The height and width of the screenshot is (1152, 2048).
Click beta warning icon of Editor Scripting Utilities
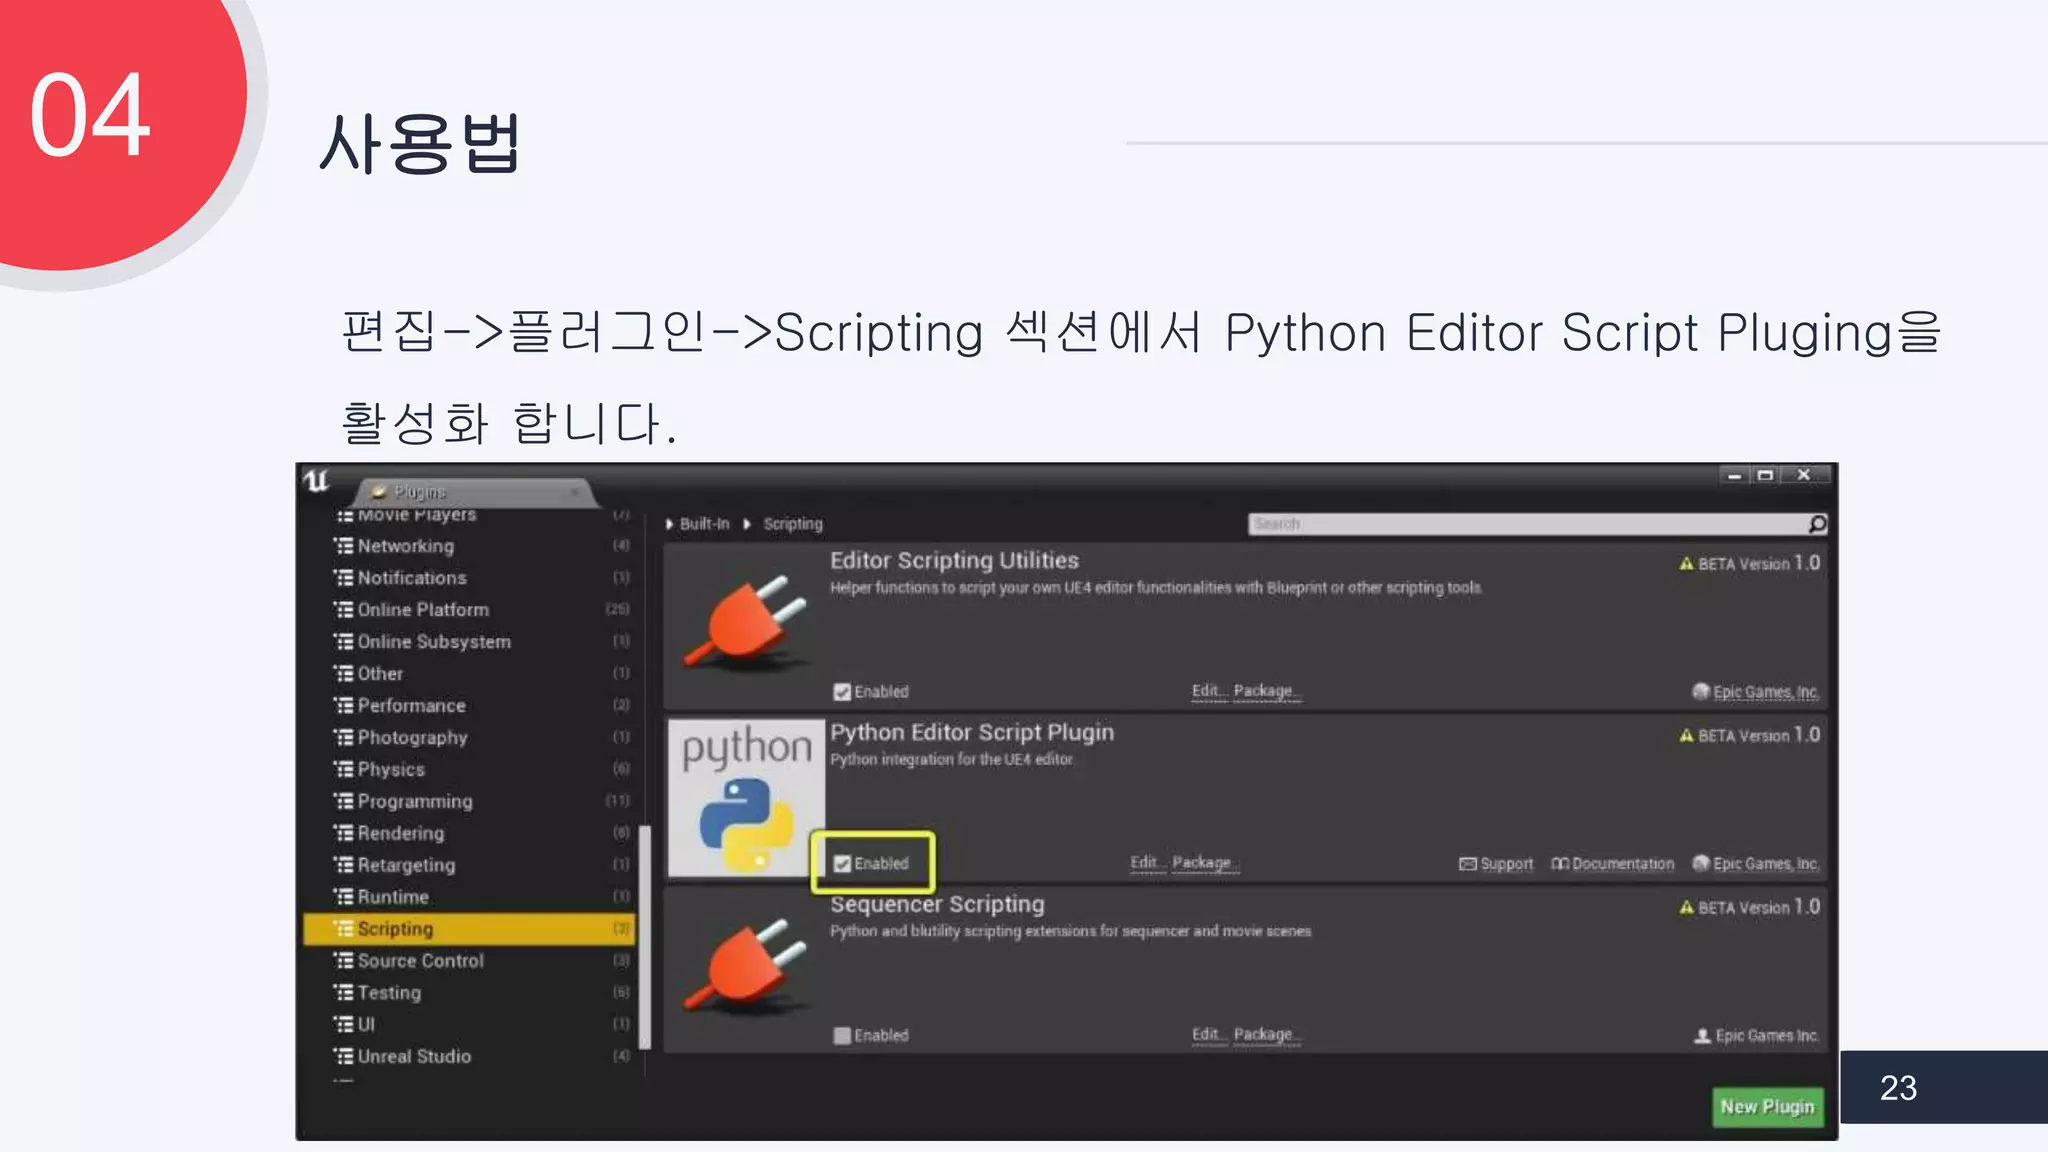pos(1686,564)
